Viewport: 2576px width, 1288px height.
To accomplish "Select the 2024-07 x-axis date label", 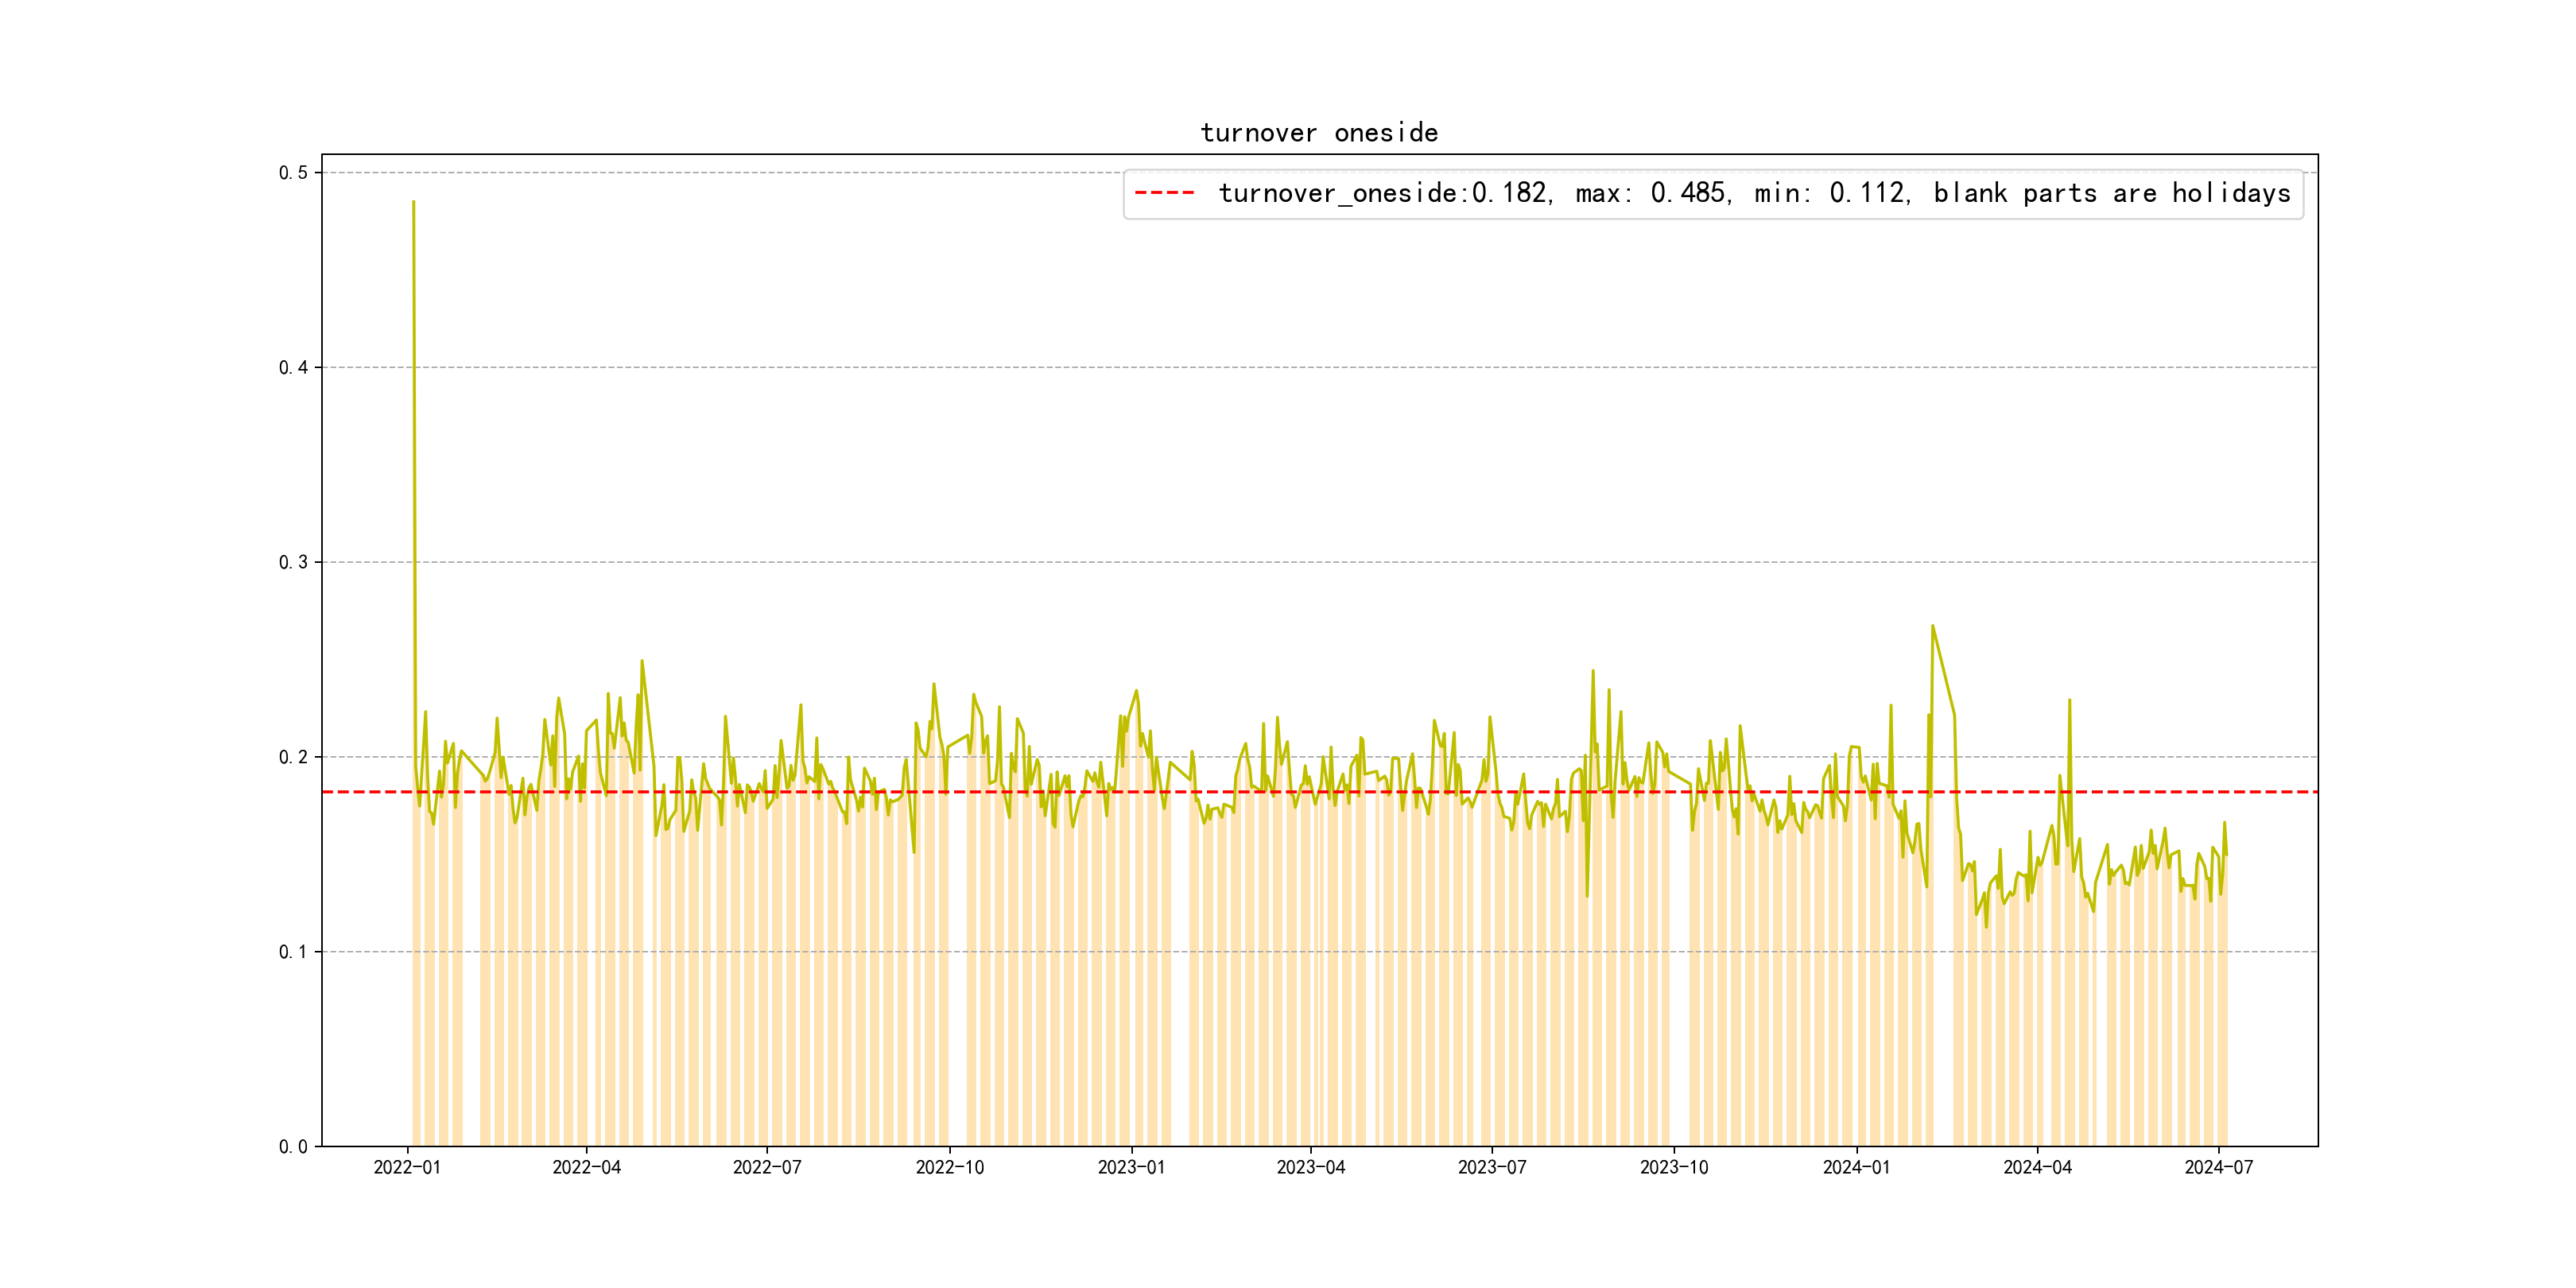I will pyautogui.click(x=2218, y=1168).
